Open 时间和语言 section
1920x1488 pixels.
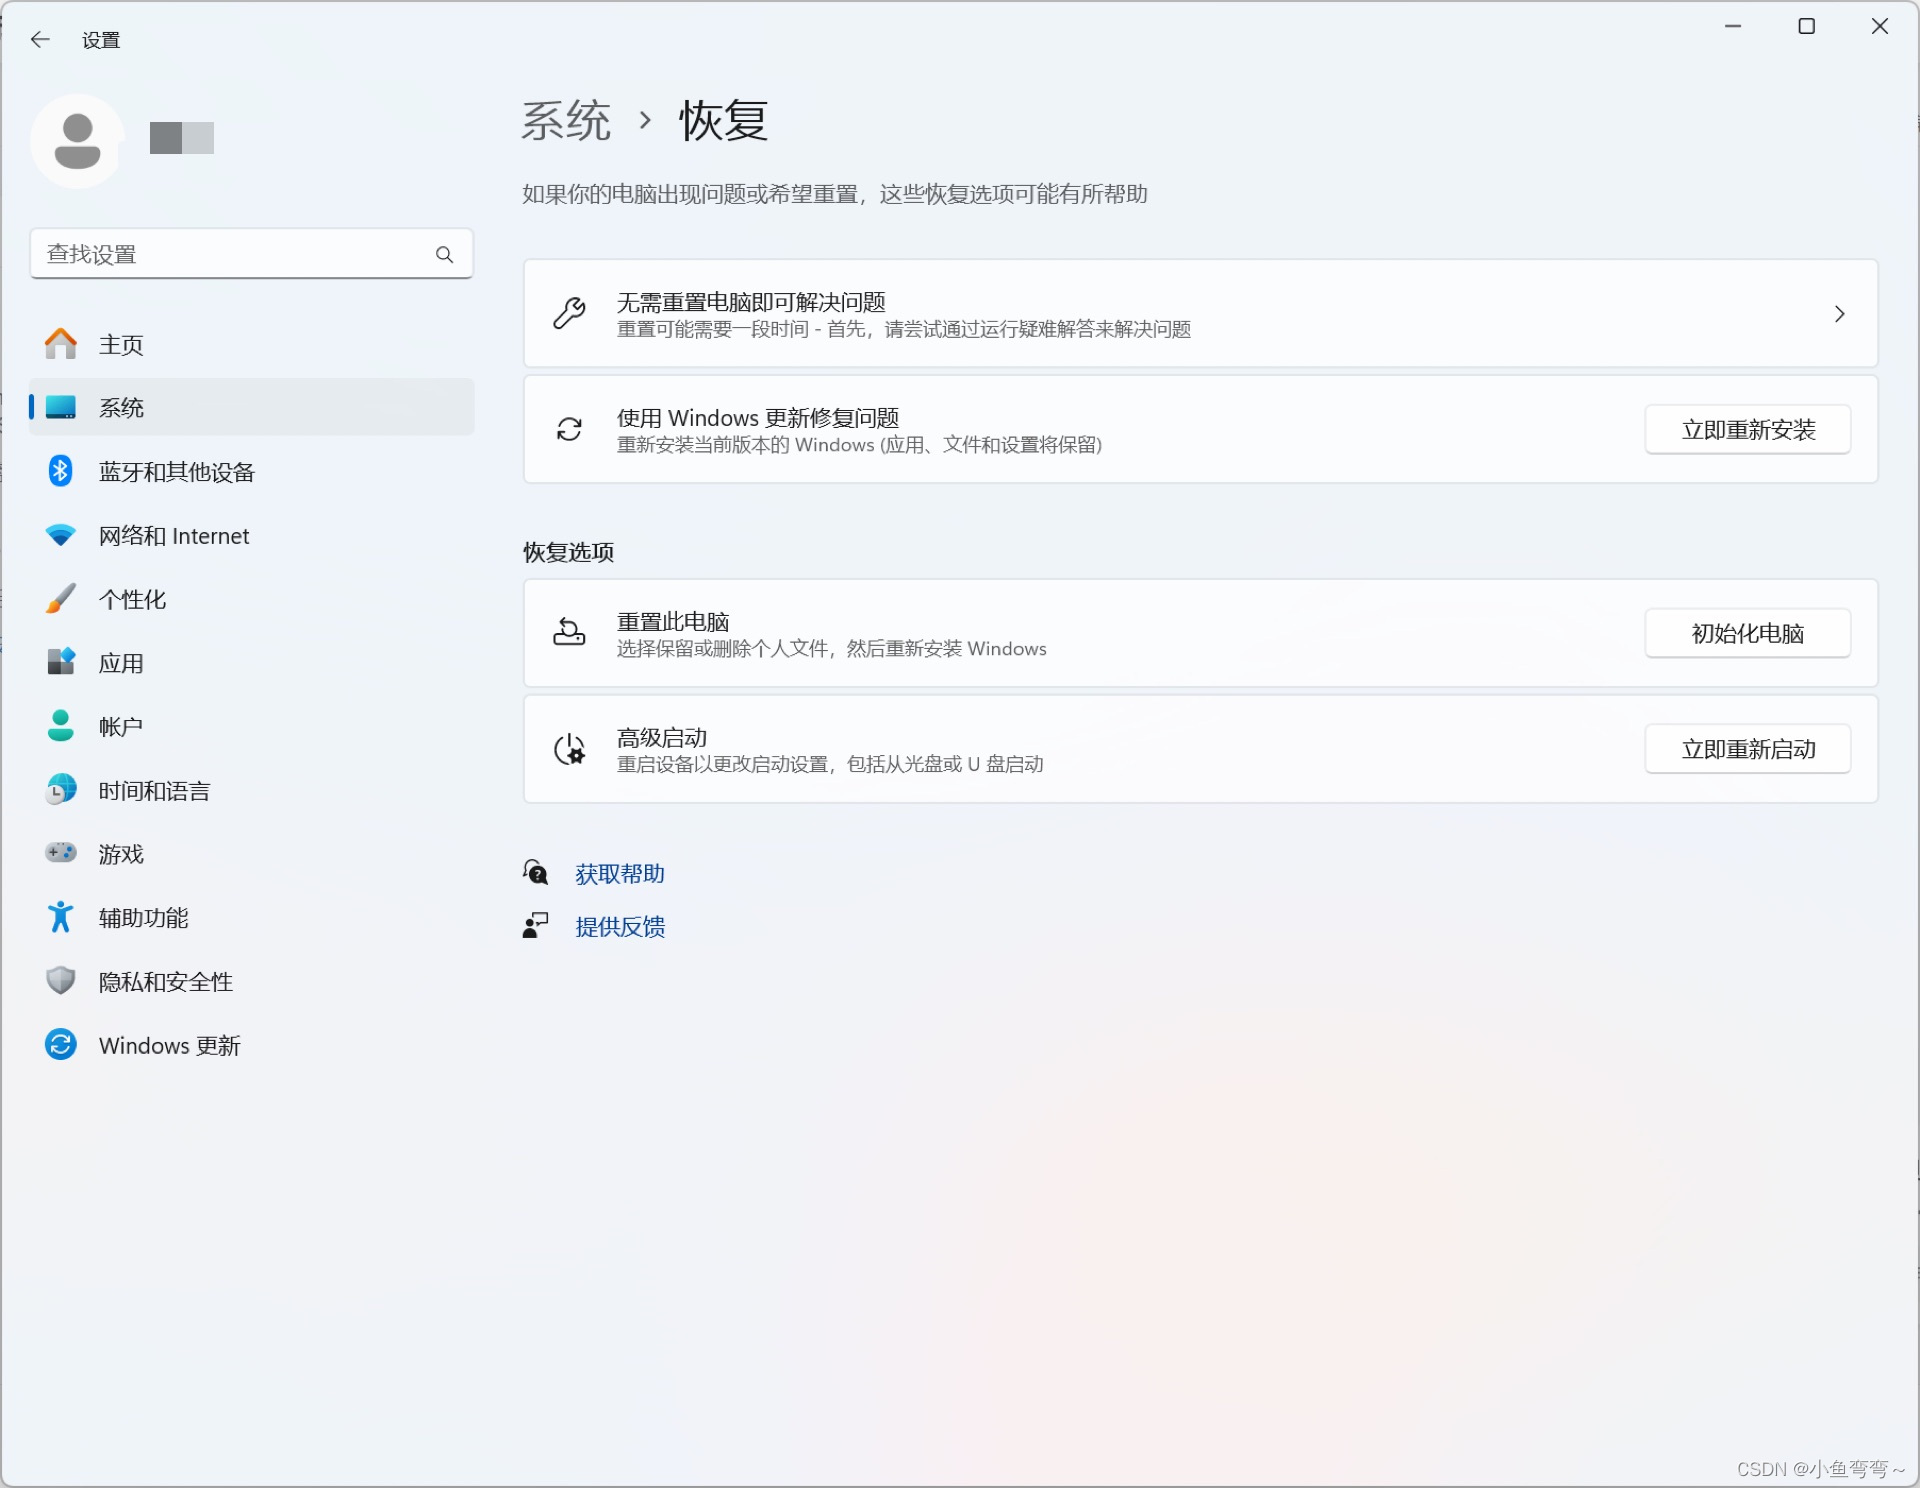pyautogui.click(x=252, y=790)
